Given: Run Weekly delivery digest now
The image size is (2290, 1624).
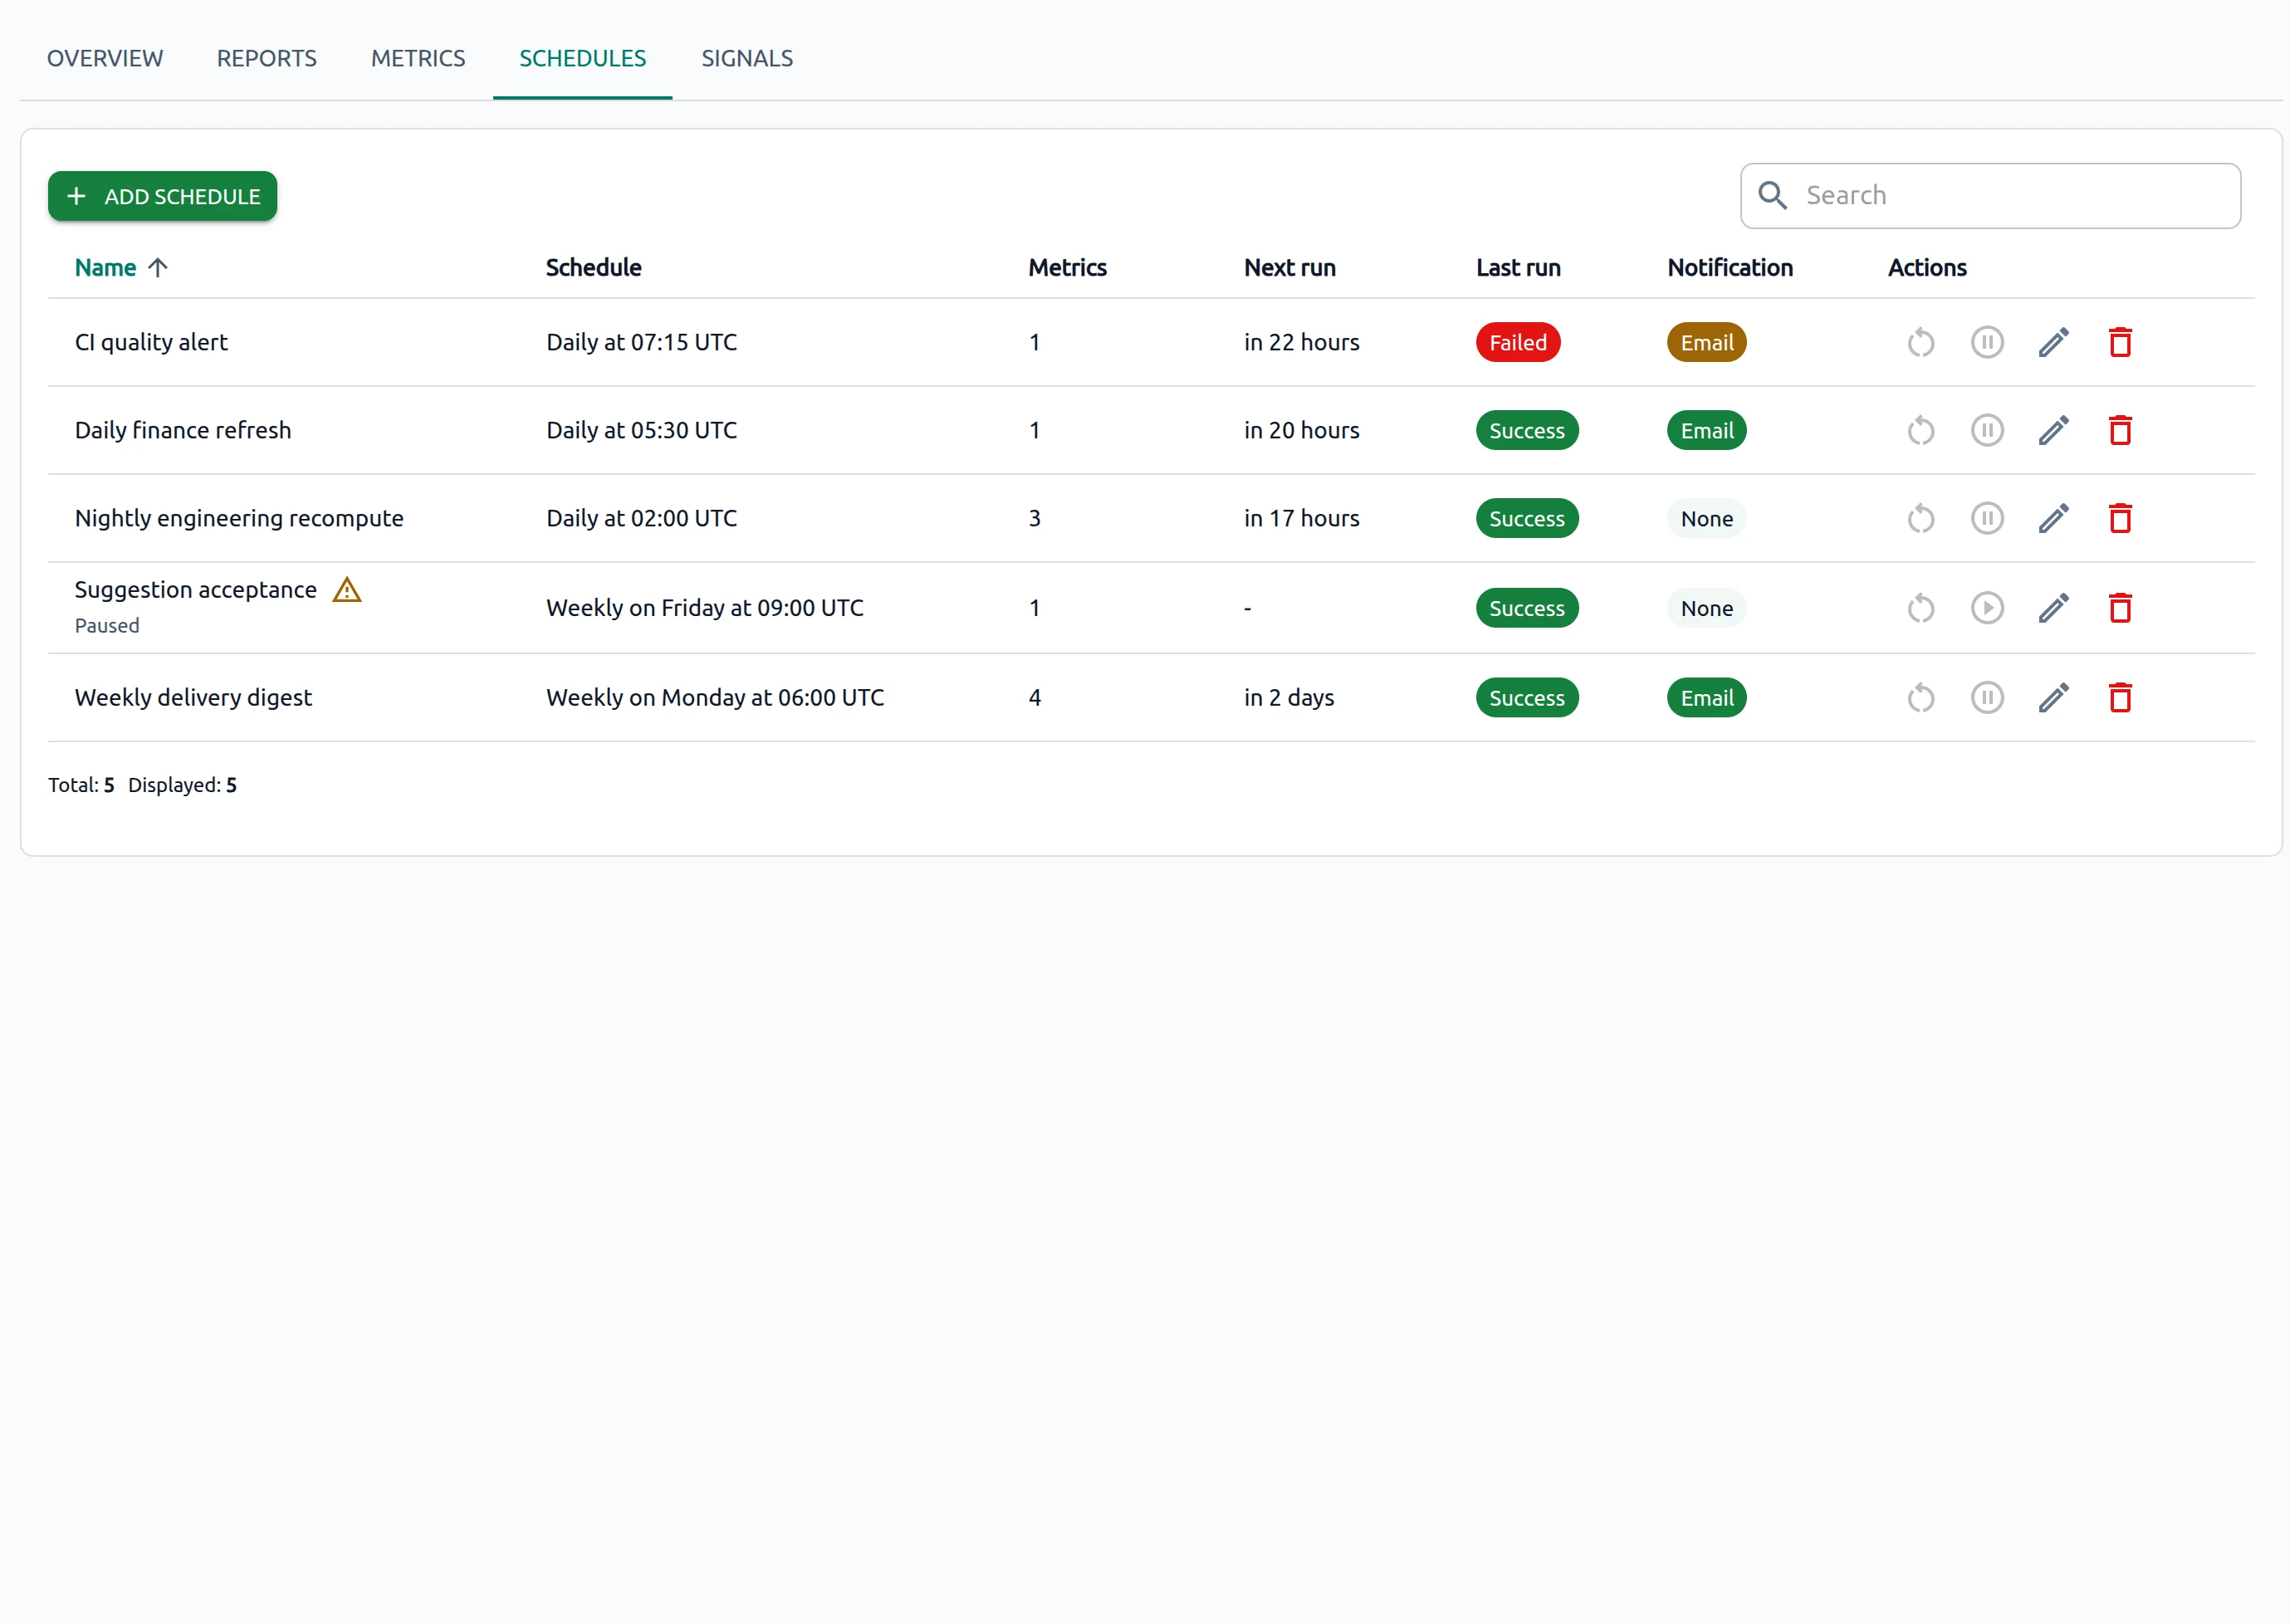Looking at the screenshot, I should point(1920,698).
